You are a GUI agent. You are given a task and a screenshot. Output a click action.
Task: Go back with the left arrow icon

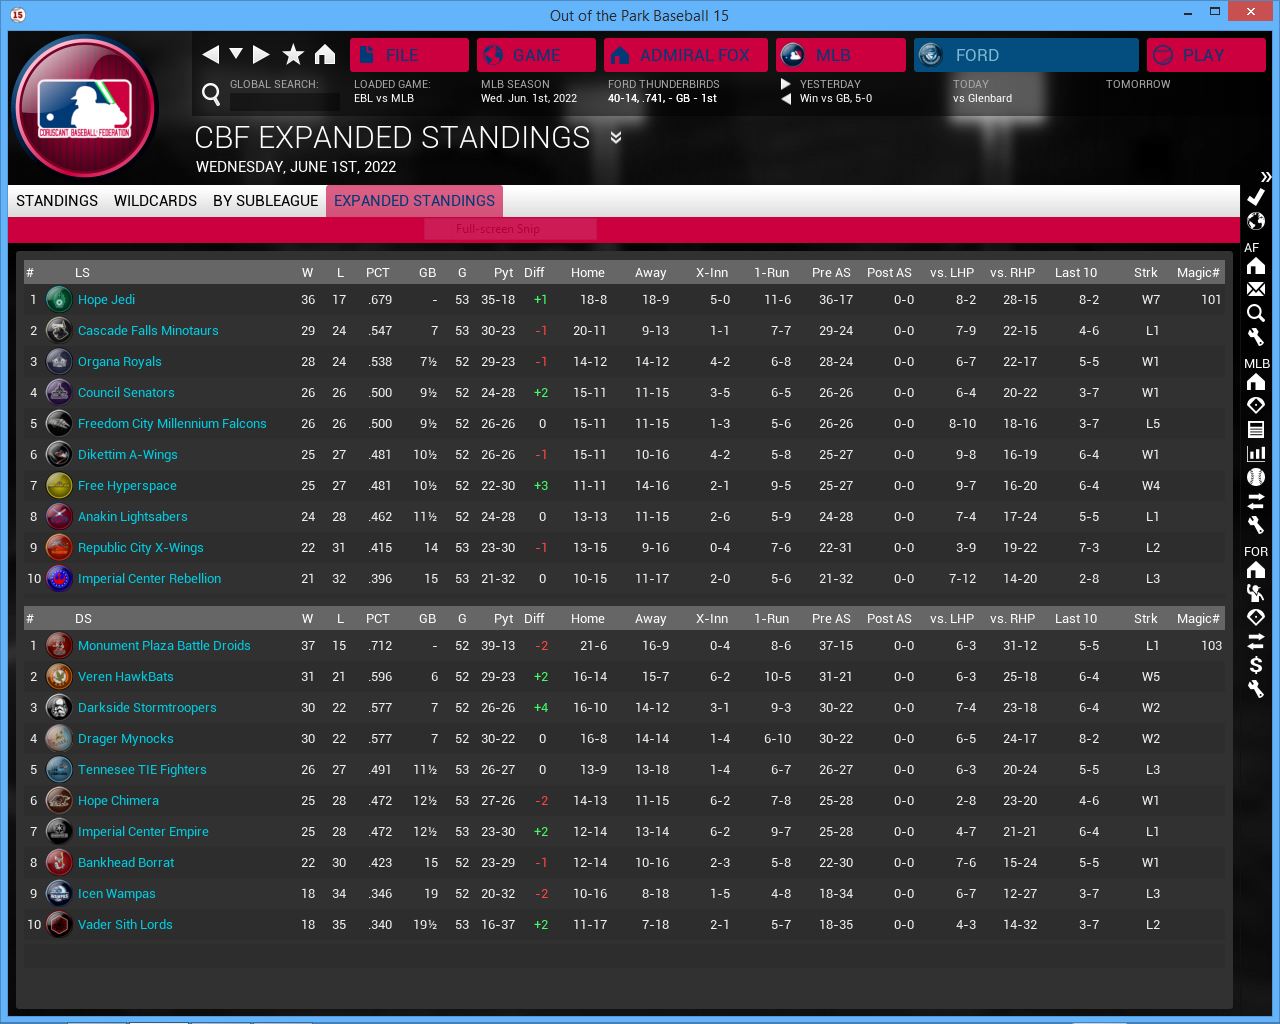[x=210, y=55]
